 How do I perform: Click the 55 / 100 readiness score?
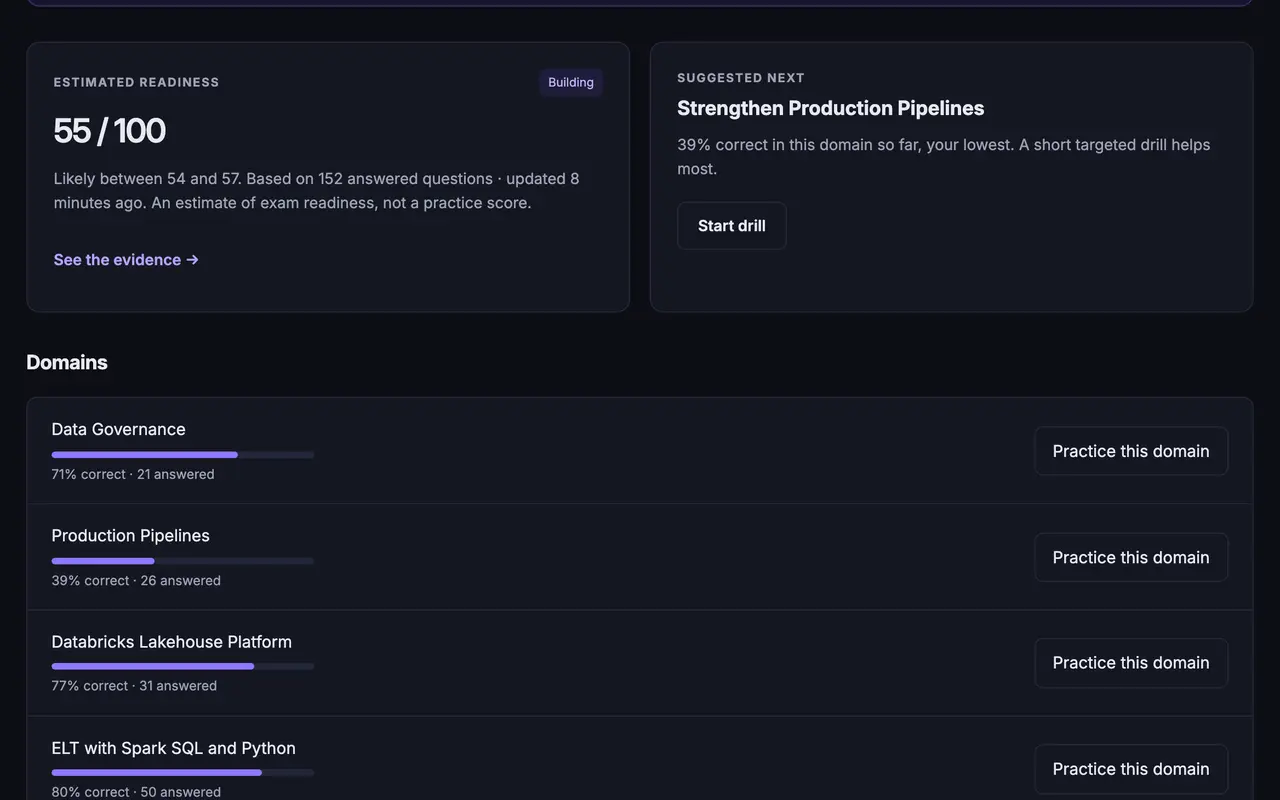[110, 131]
